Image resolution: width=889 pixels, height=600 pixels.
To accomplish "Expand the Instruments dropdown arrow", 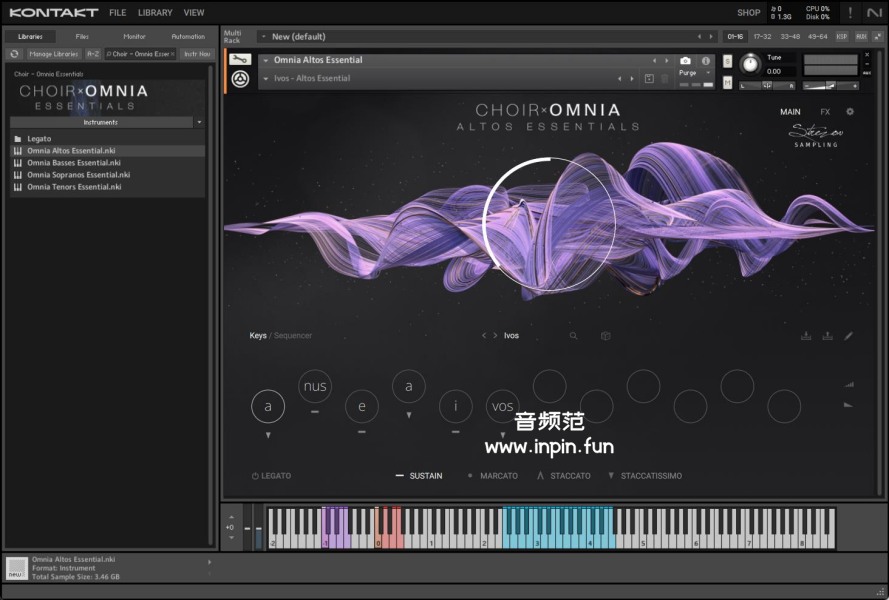I will (x=199, y=122).
